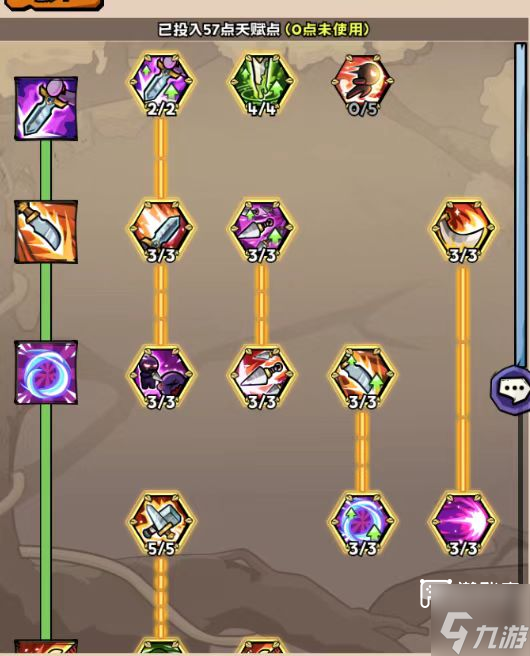Click the orange tab at top left

pyautogui.click(x=54, y=4)
